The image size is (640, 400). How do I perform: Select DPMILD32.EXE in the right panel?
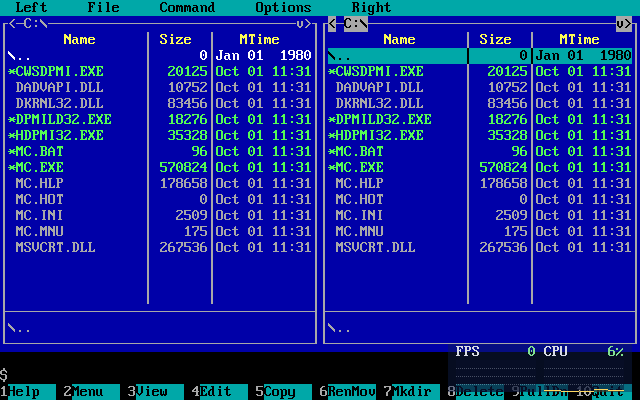(480, 120)
